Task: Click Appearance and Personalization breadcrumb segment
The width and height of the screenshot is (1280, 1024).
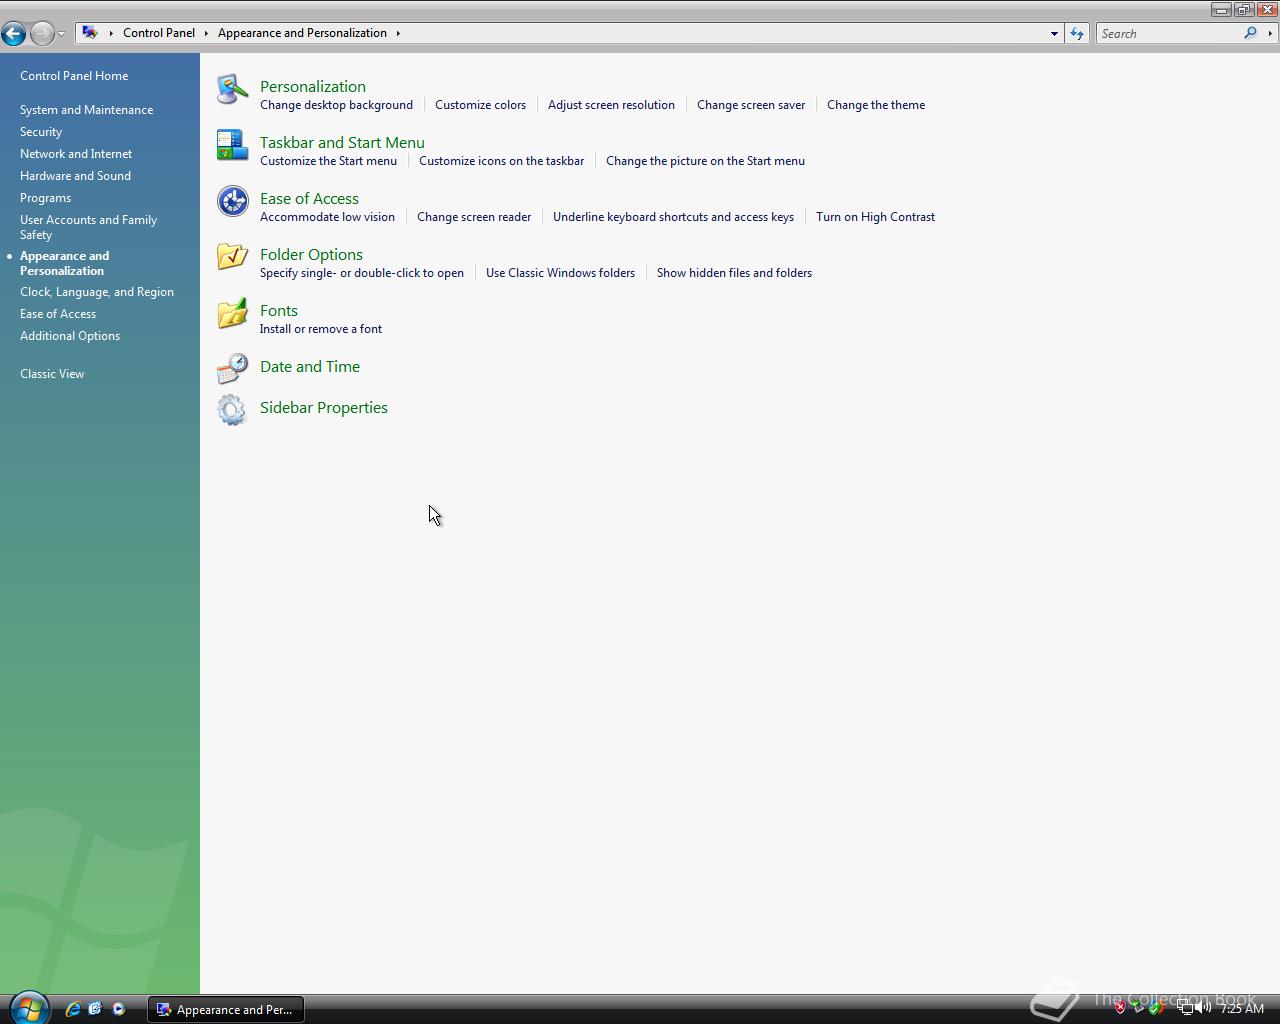Action: 302,33
